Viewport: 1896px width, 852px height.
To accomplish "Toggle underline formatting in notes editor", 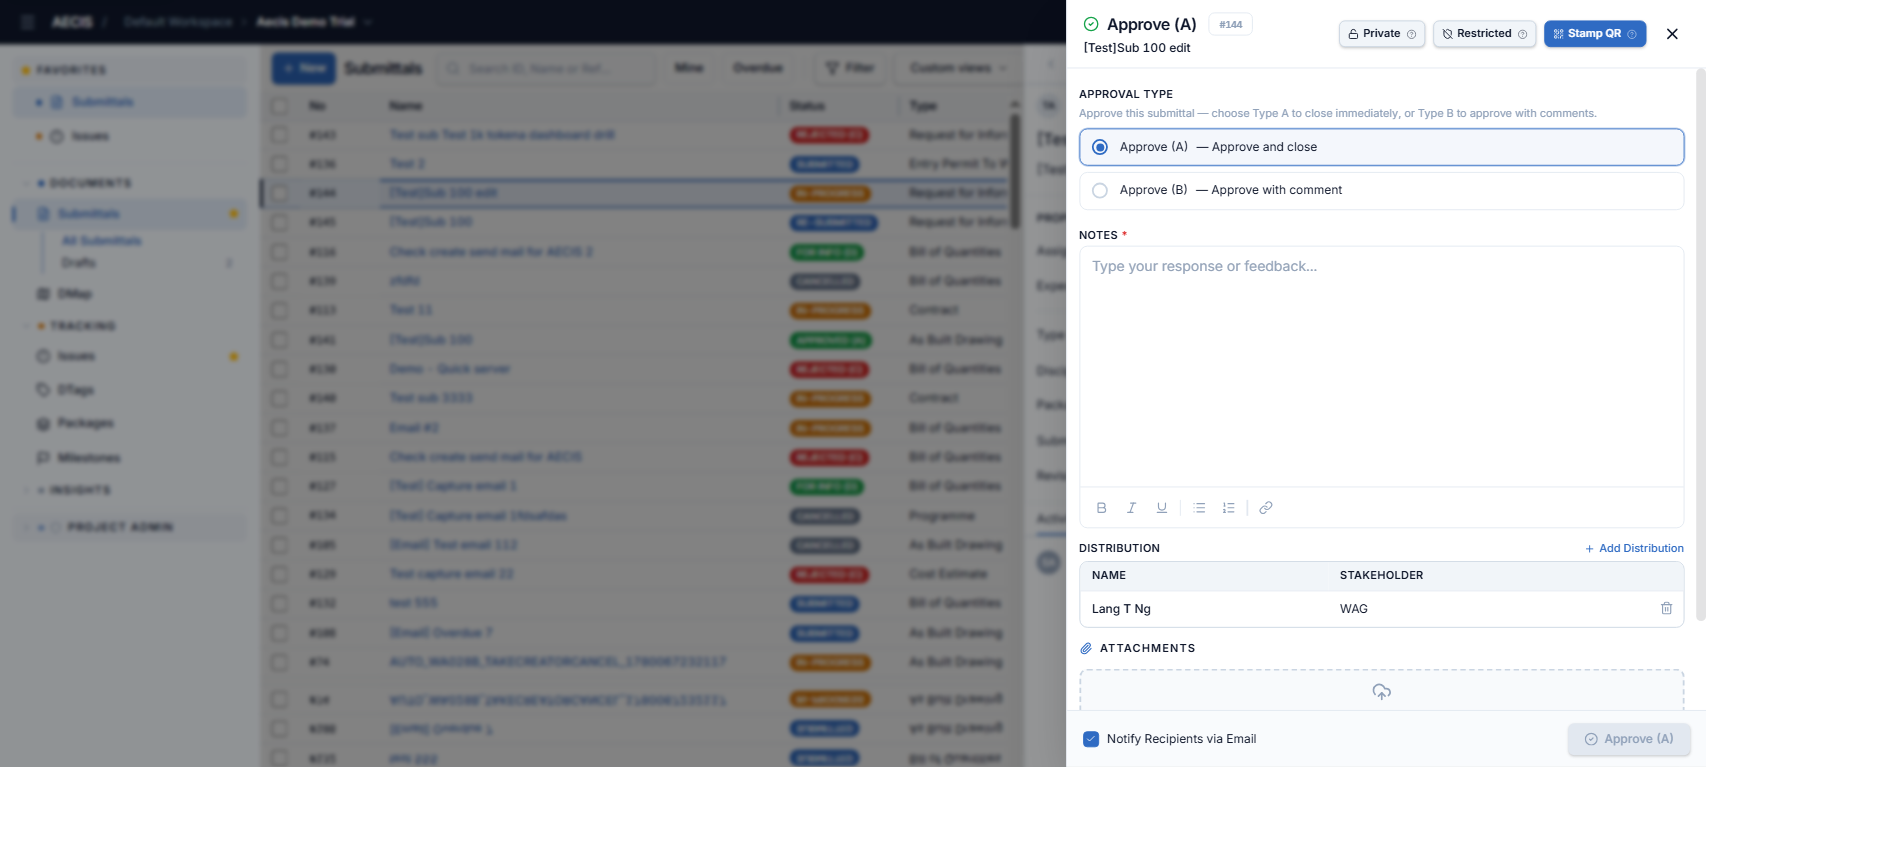I will point(1162,508).
